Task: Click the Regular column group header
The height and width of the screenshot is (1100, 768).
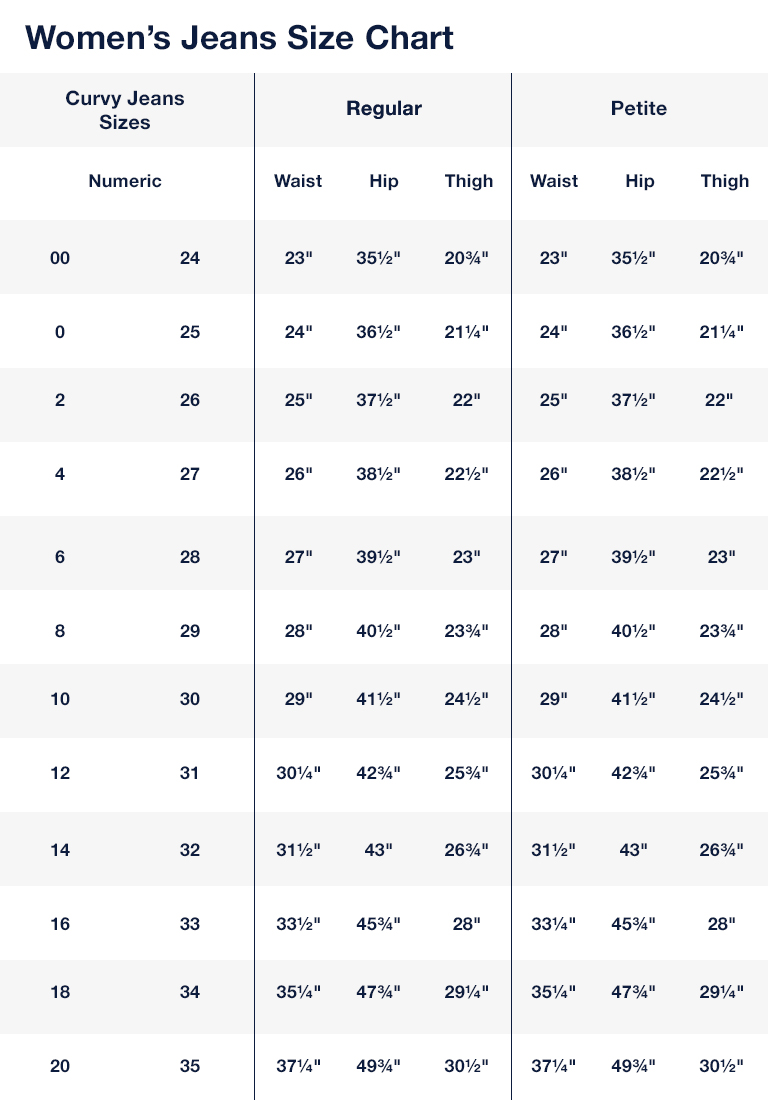Action: 384,109
